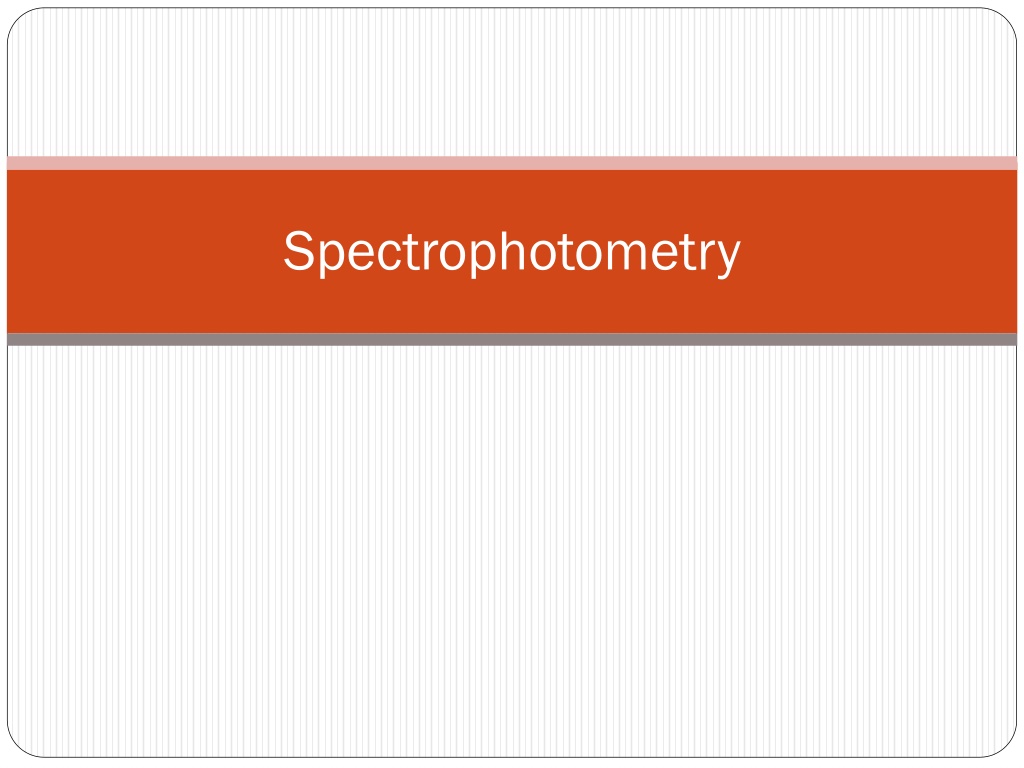Click the empty striped area below the banner
This screenshot has width=1024, height=768.
(512, 551)
